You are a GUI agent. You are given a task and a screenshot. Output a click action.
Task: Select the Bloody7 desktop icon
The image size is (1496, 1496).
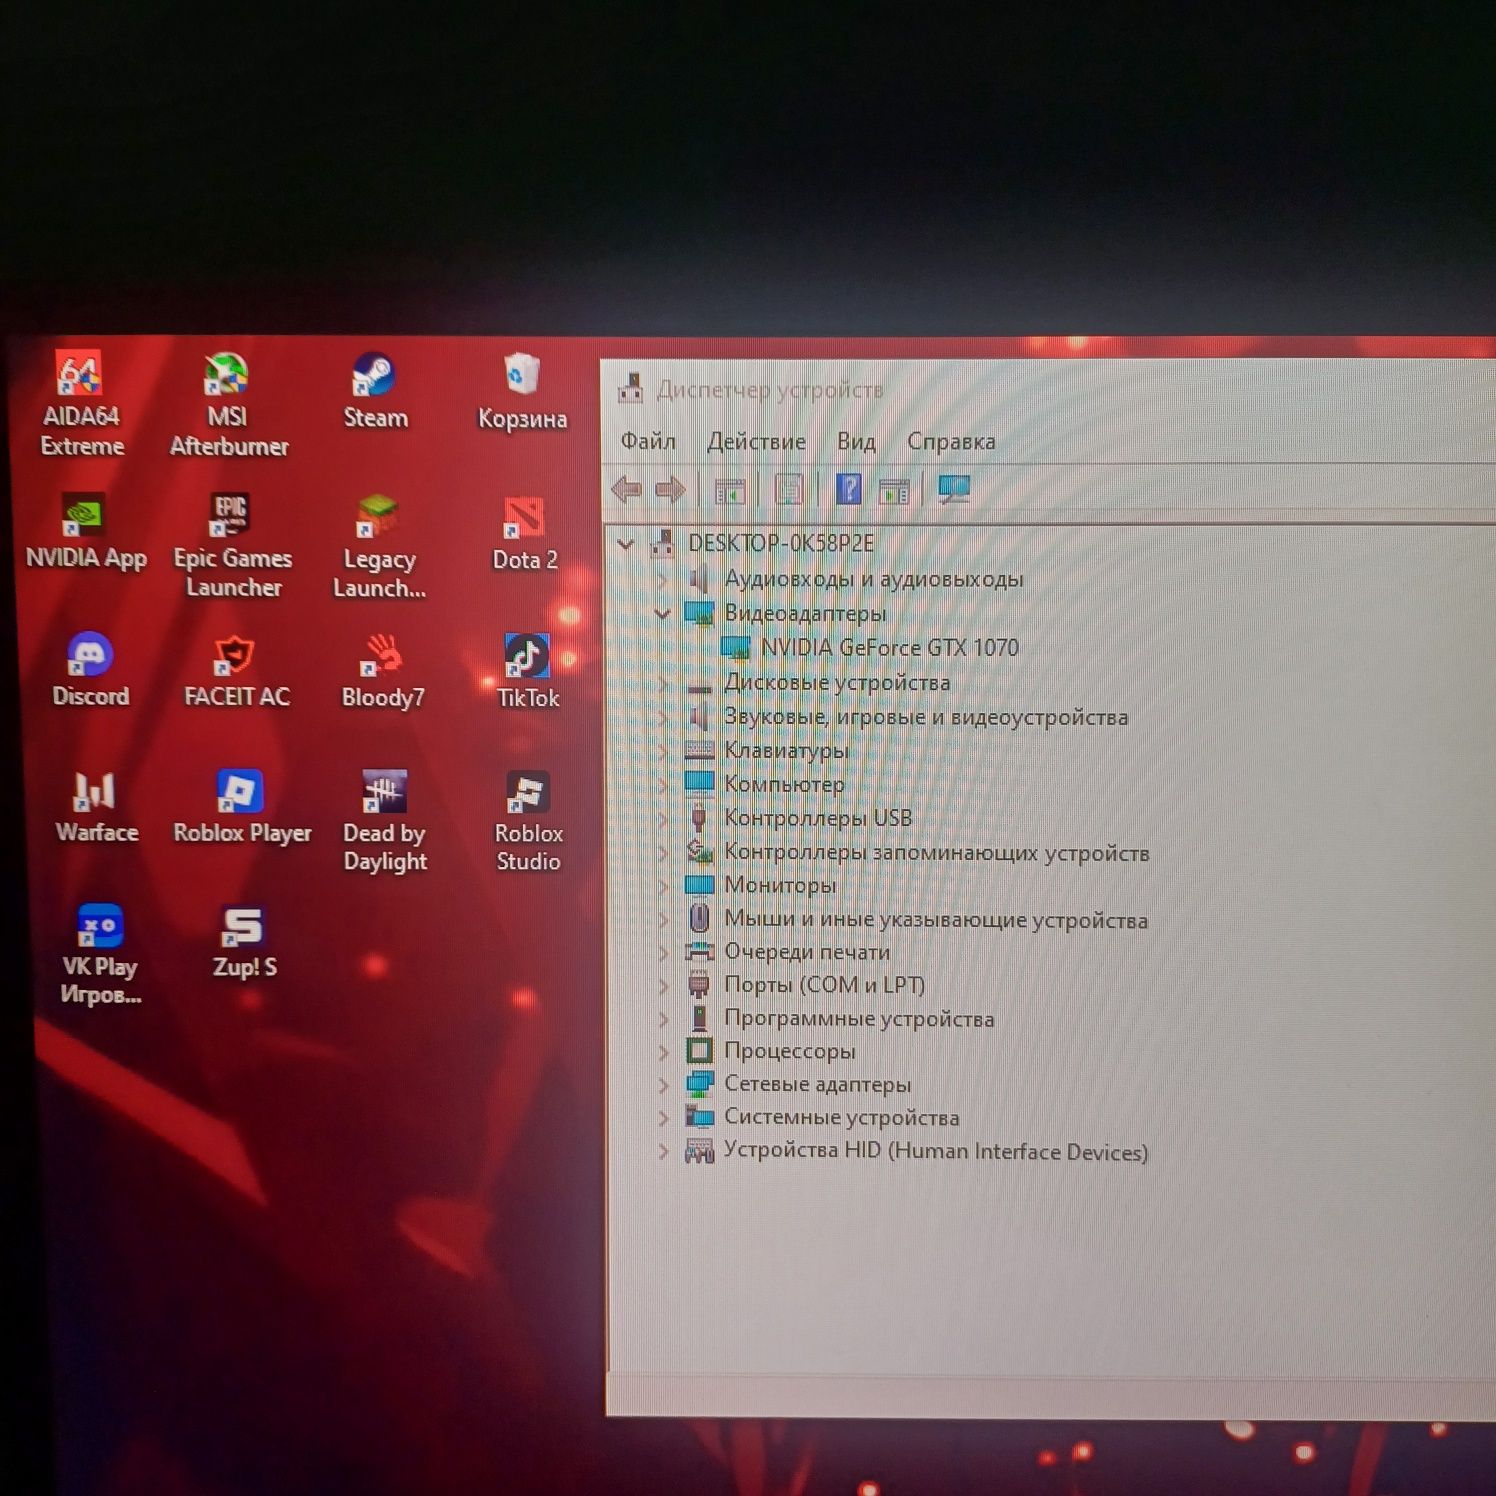point(383,671)
